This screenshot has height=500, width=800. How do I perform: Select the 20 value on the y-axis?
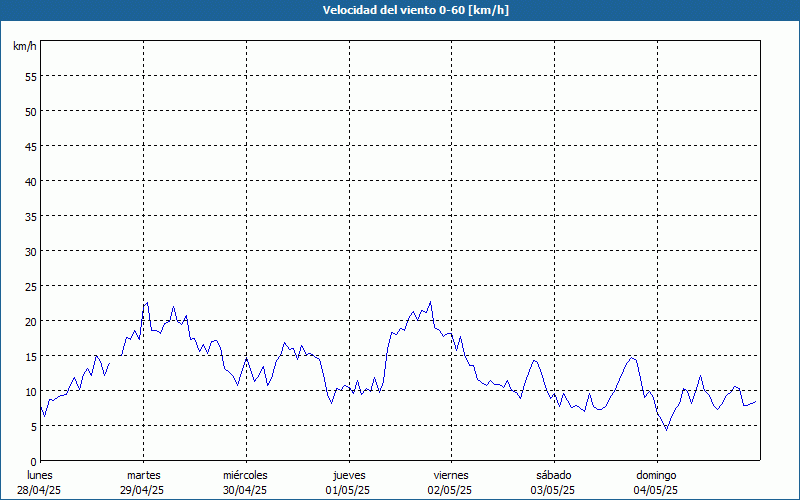(x=31, y=321)
